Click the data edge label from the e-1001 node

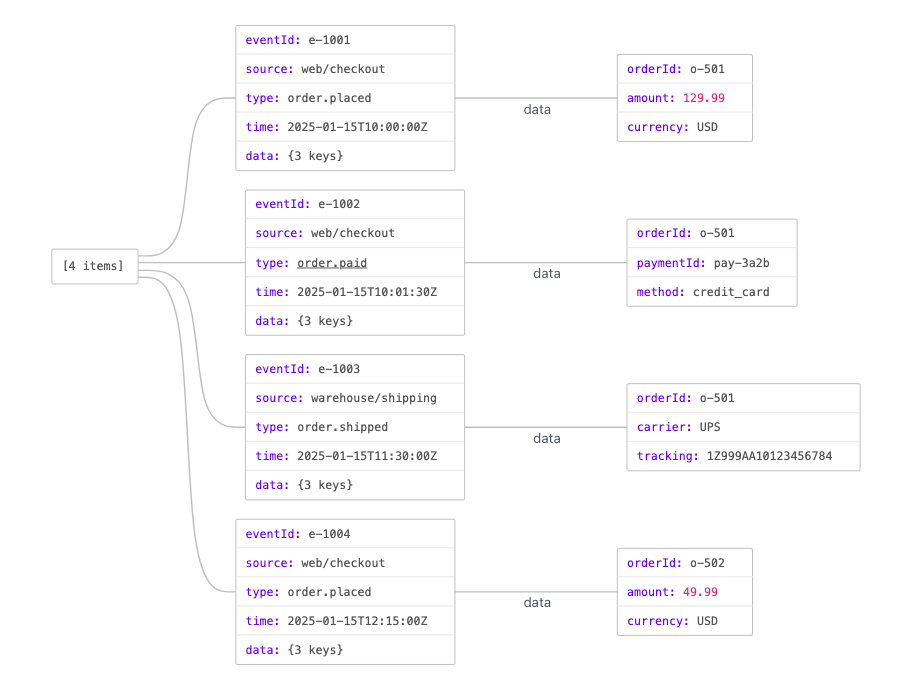[537, 110]
